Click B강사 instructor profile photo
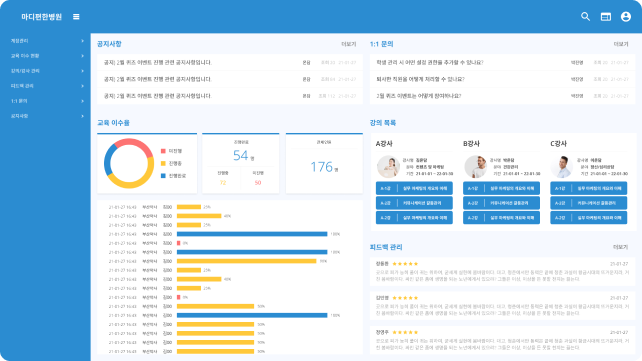 [475, 167]
